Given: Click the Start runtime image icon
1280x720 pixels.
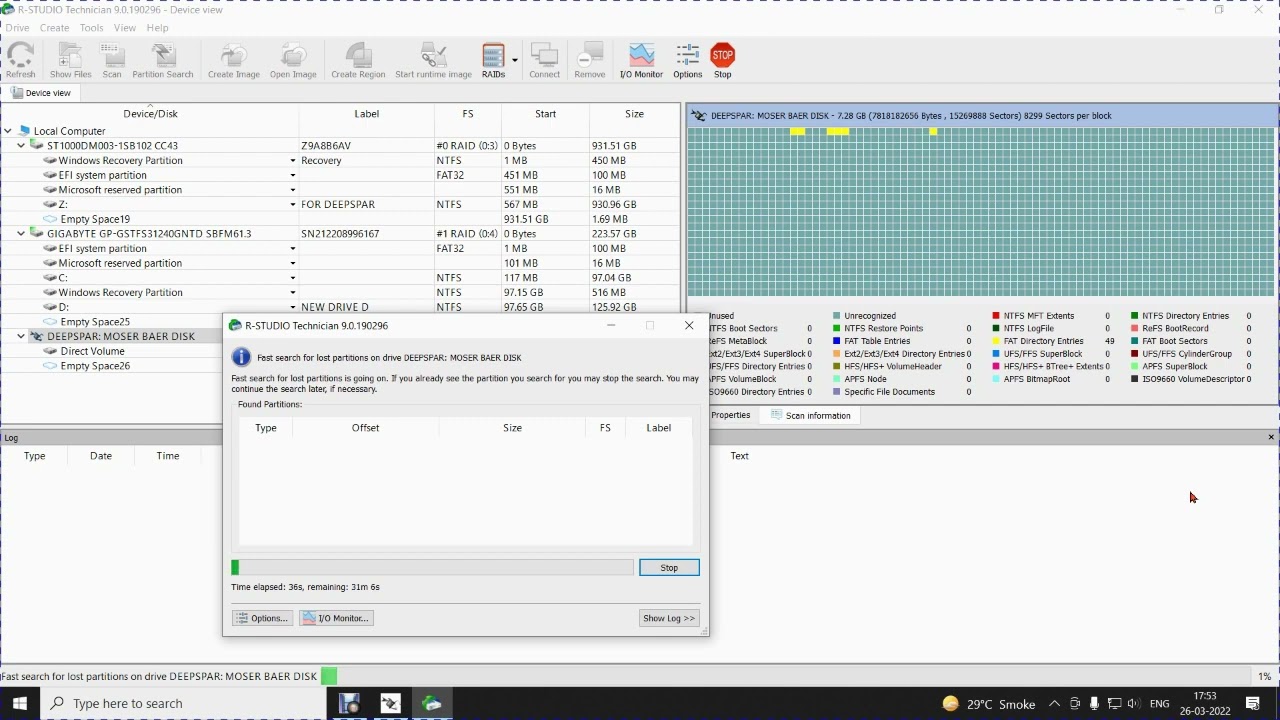Looking at the screenshot, I should click(x=433, y=61).
